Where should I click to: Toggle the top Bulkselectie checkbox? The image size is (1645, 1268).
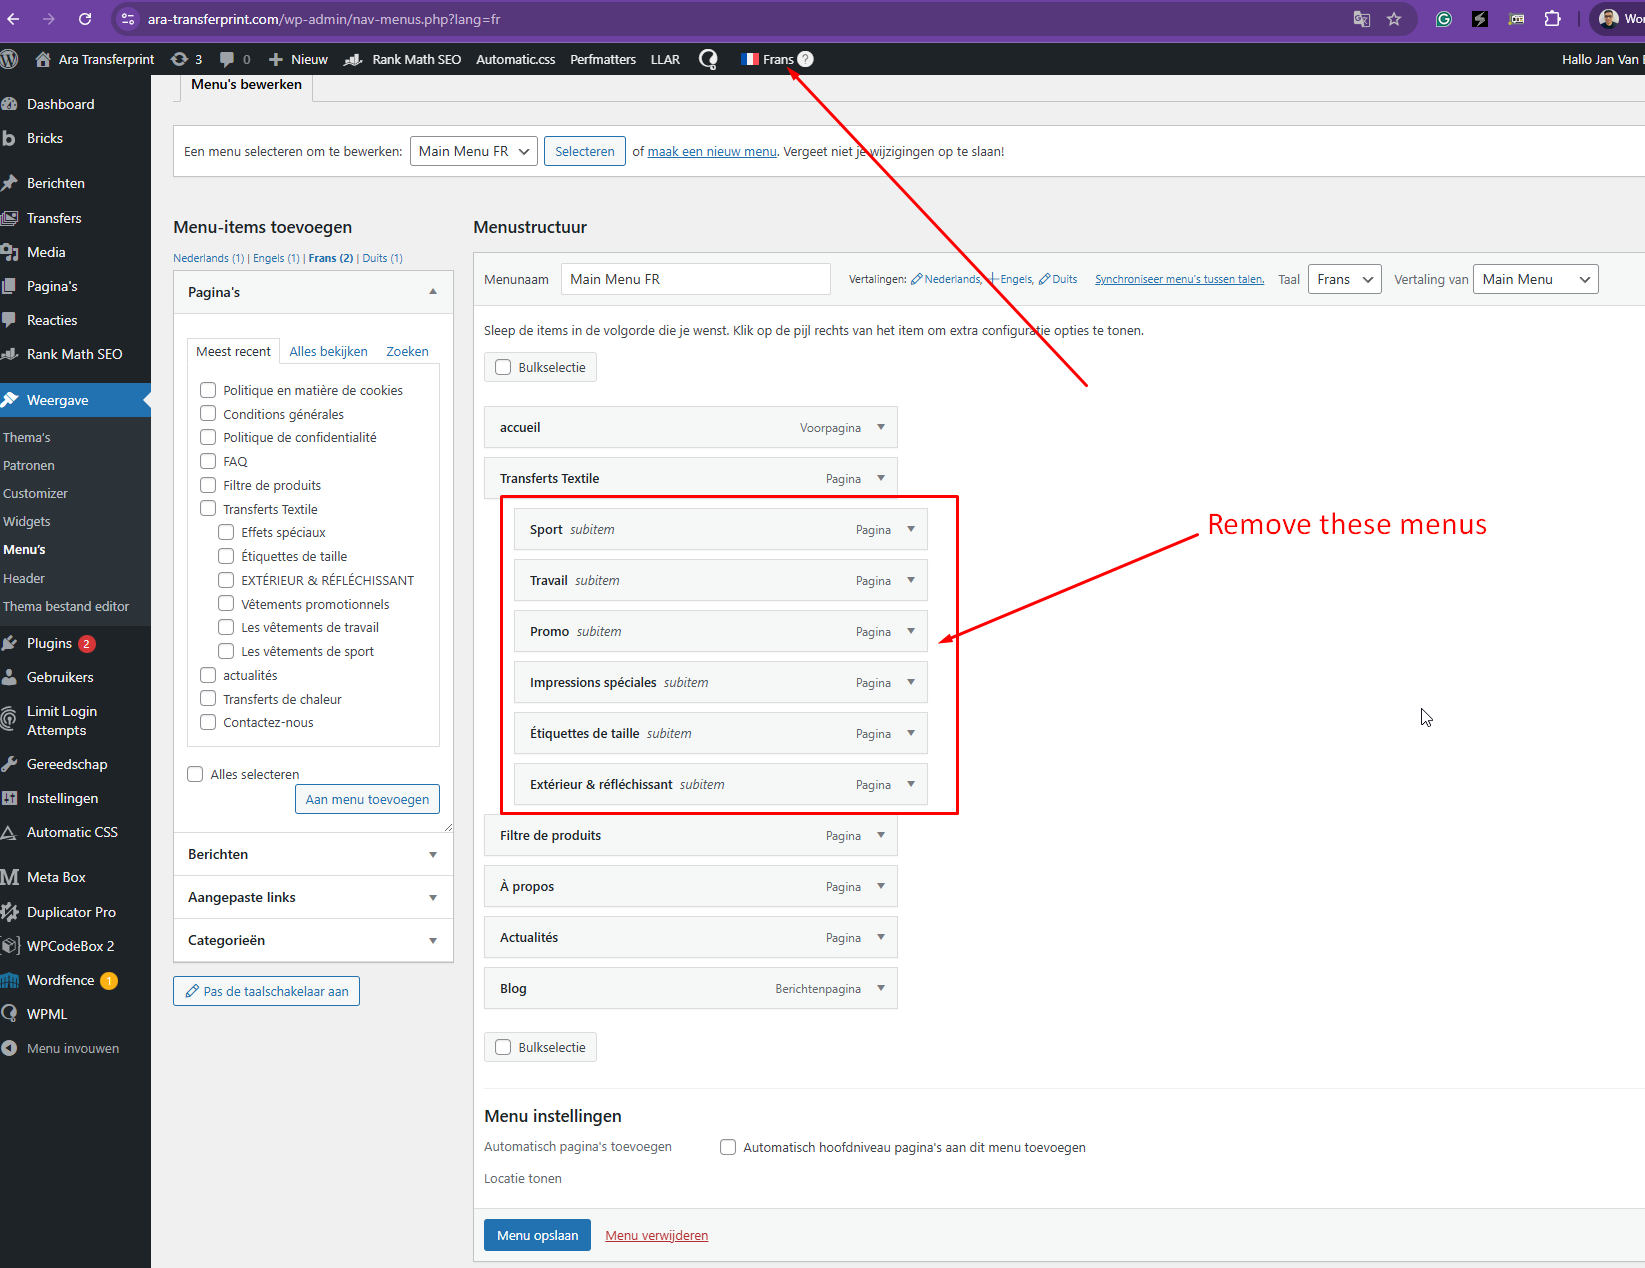click(503, 367)
